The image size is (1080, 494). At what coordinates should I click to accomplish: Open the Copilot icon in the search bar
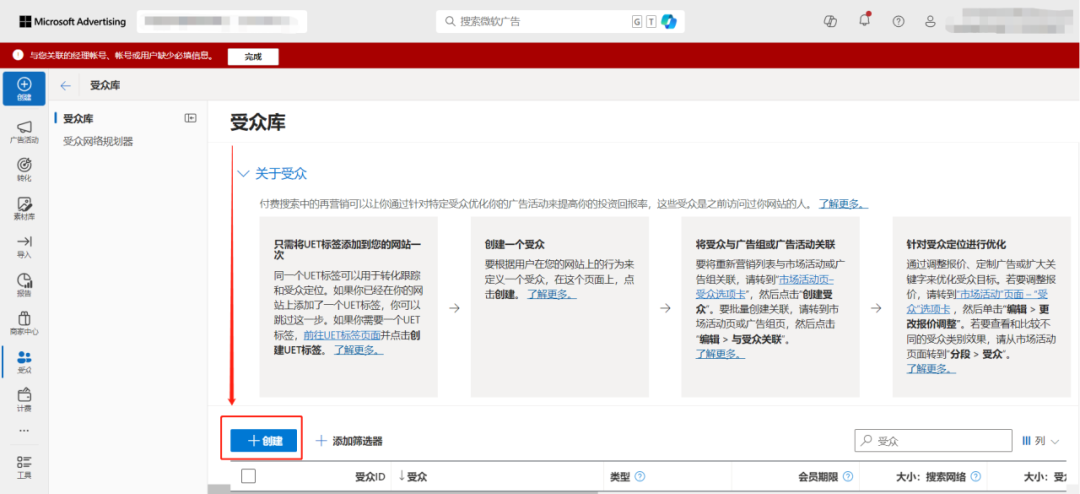[668, 21]
